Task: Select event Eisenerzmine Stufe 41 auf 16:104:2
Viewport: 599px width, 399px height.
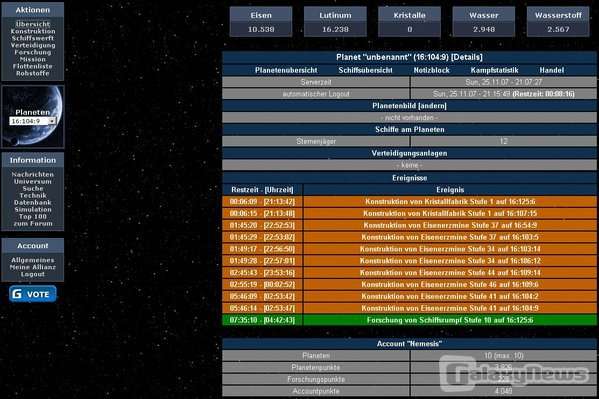Action: click(x=450, y=296)
